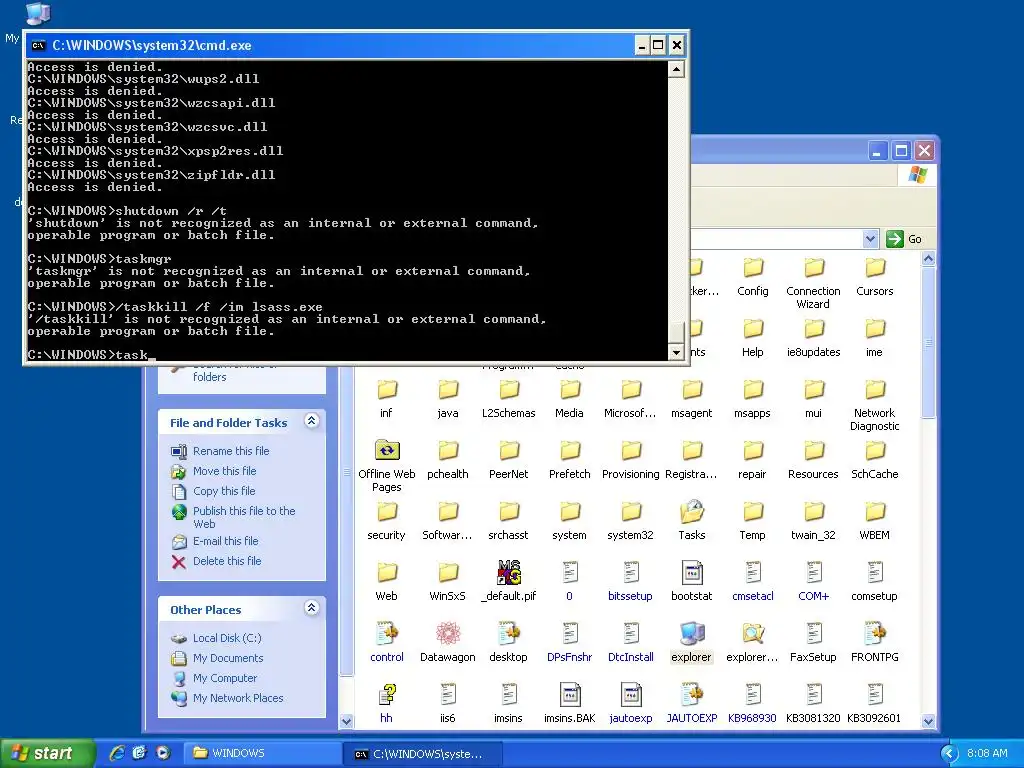This screenshot has width=1024, height=768.
Task: Collapse the File and Folder Tasks panel
Action: point(312,421)
